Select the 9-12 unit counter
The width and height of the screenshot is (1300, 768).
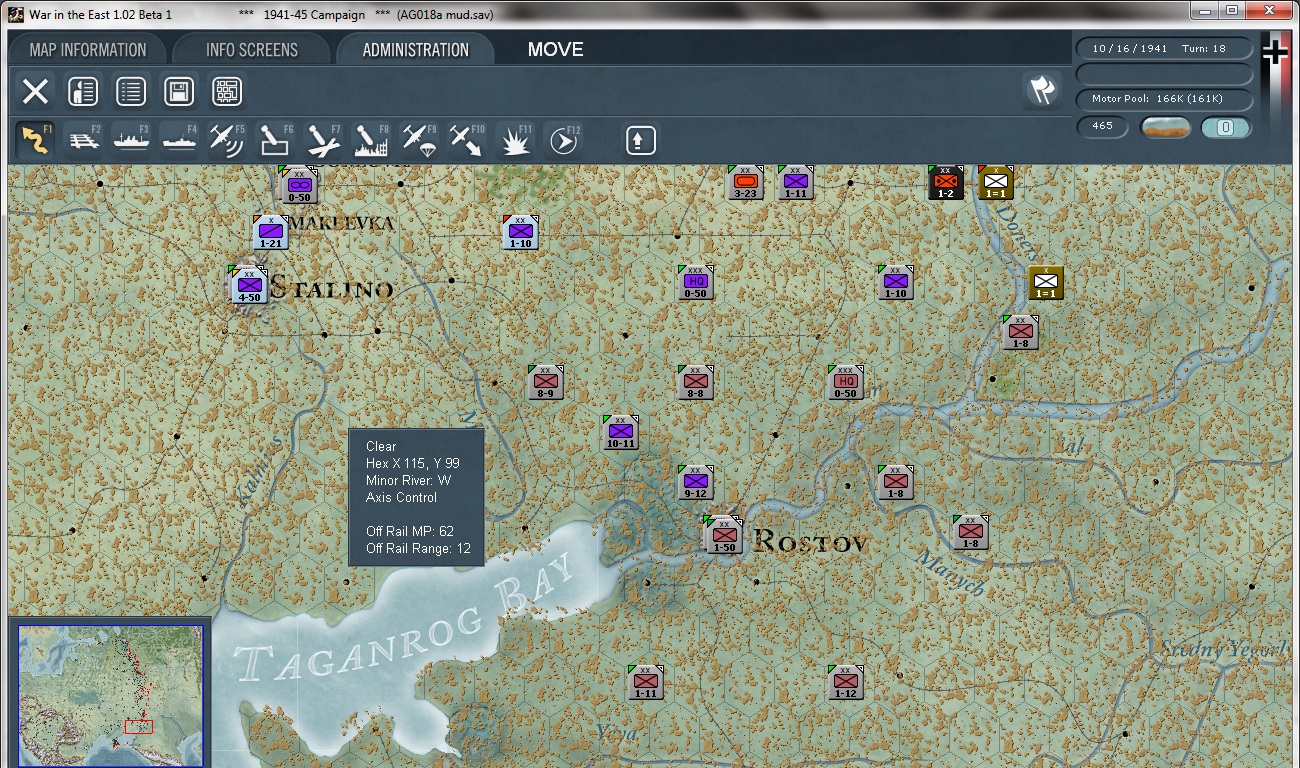click(695, 482)
